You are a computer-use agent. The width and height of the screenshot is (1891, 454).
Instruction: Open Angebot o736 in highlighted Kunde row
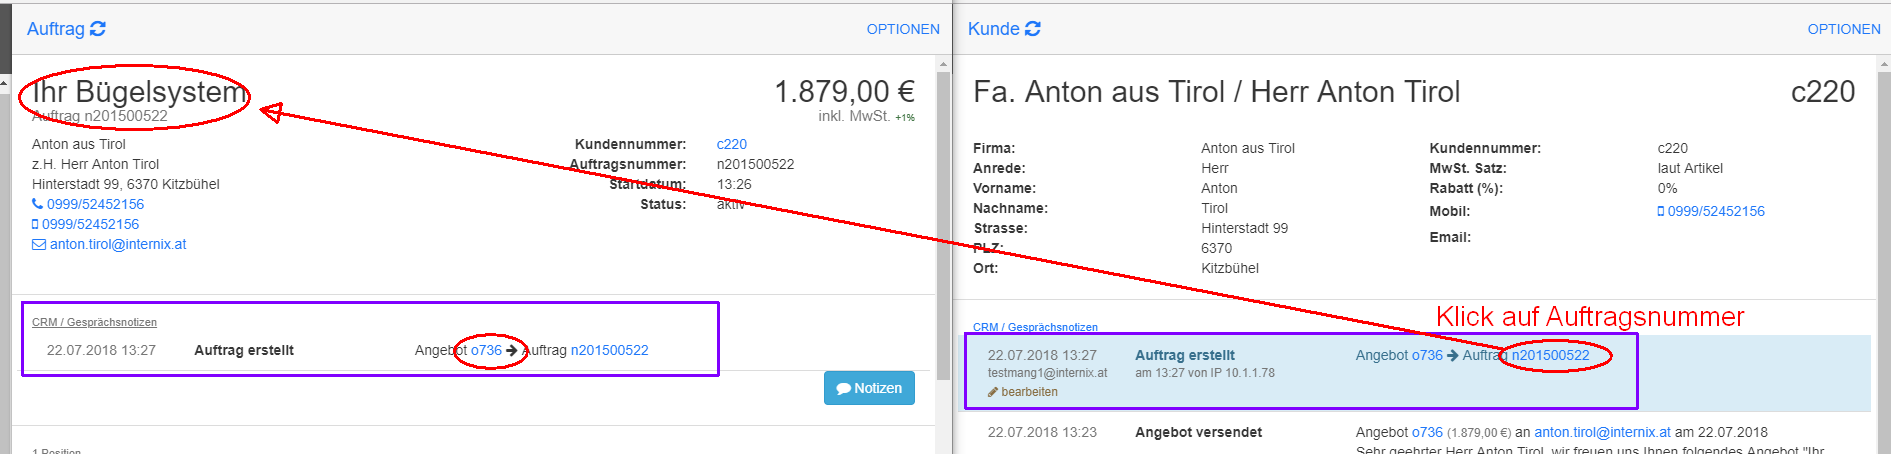[1427, 355]
